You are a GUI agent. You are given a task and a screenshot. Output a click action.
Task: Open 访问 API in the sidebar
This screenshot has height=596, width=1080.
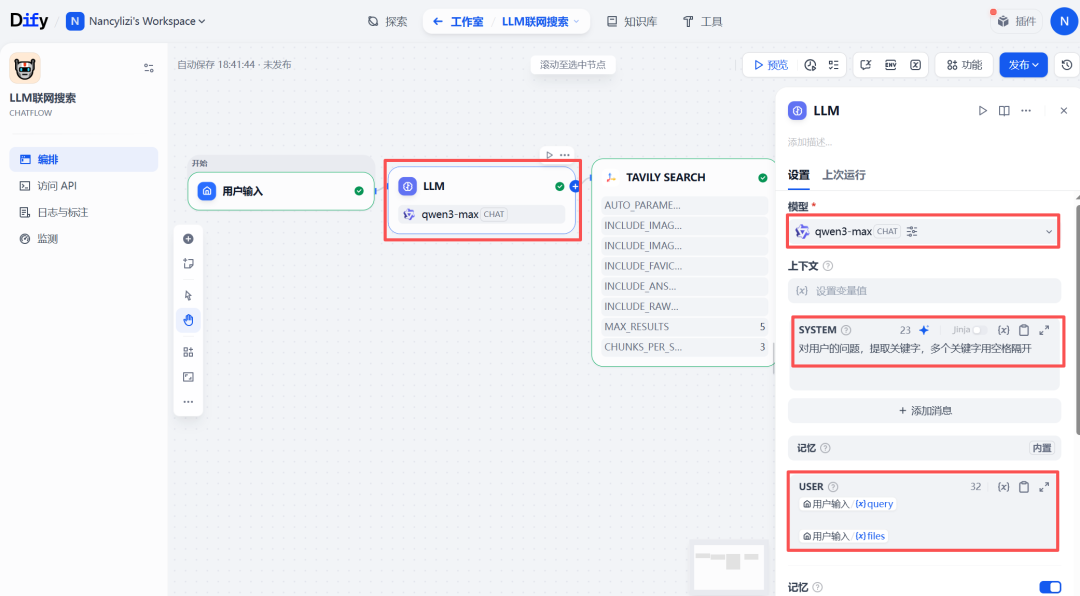83,186
